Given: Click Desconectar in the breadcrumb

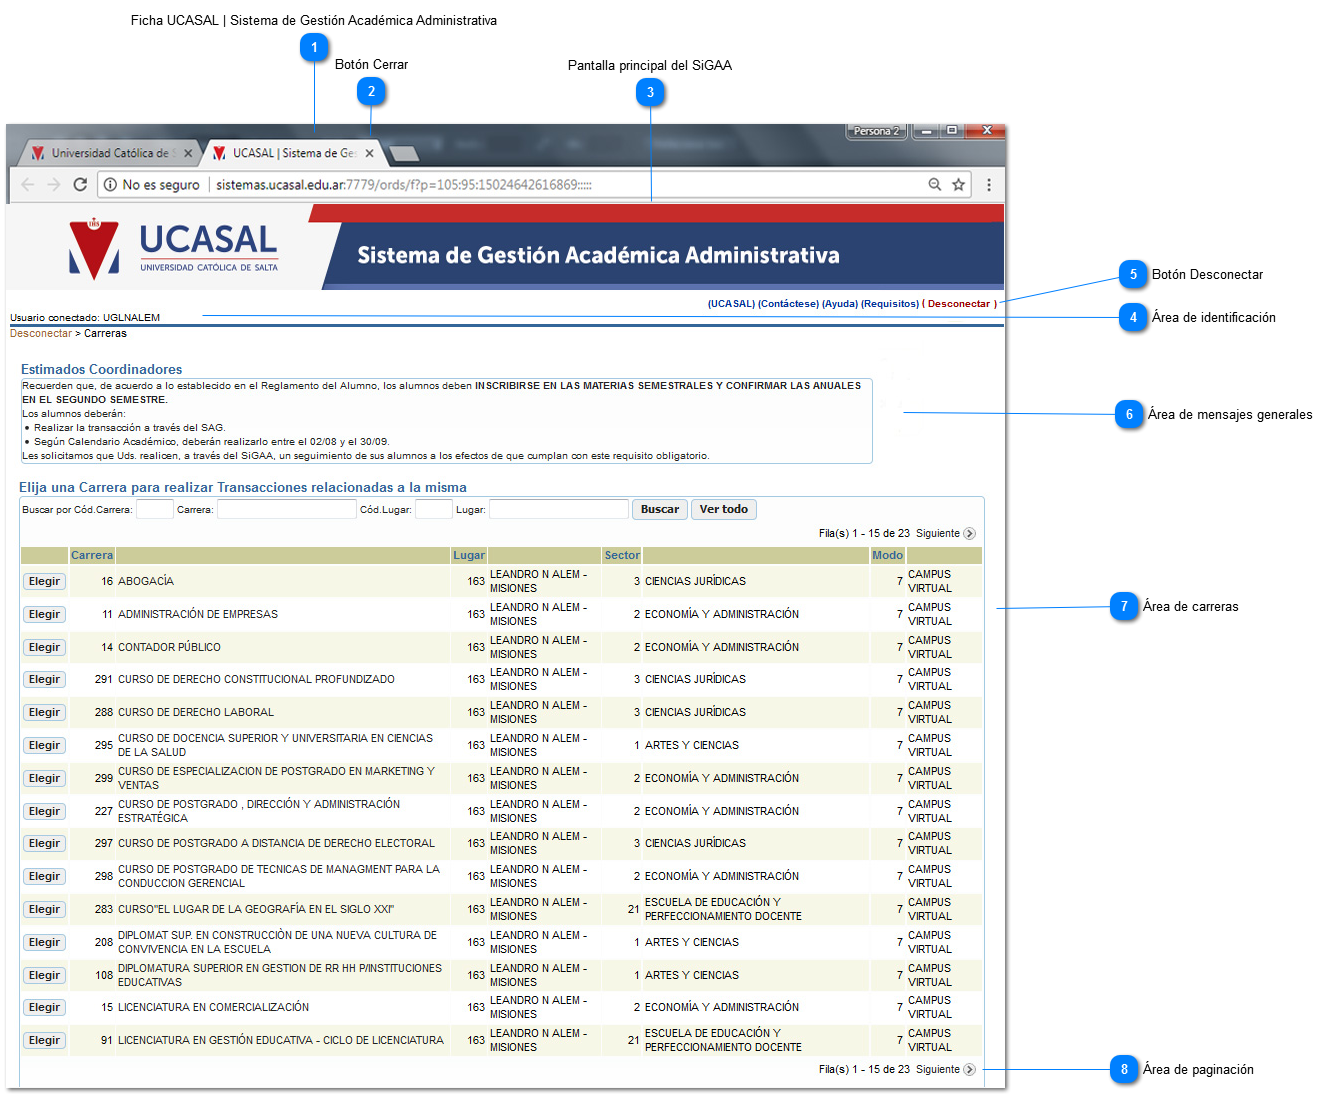Looking at the screenshot, I should click(x=41, y=334).
